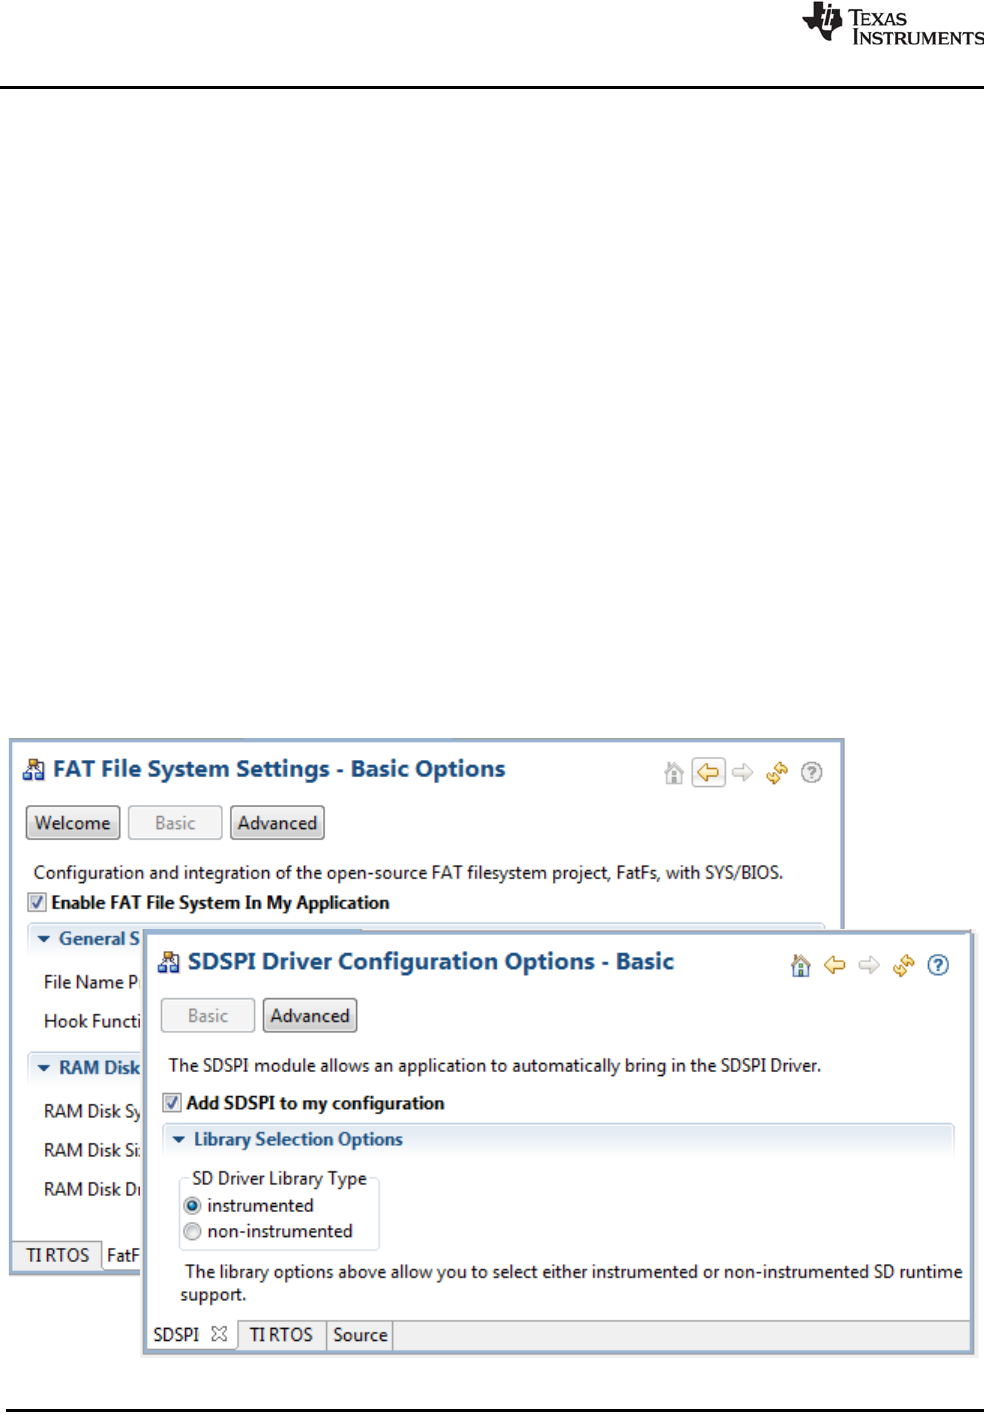Toggle Enable FAT File System In My Application

tap(37, 902)
